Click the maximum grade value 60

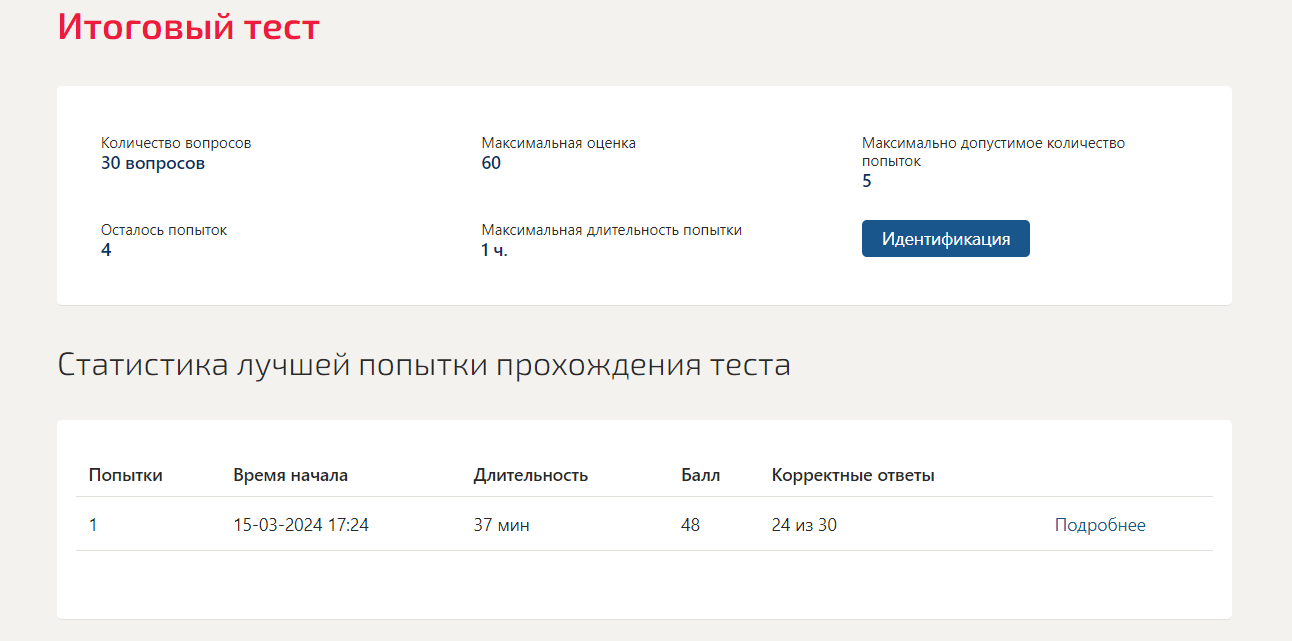pos(491,163)
